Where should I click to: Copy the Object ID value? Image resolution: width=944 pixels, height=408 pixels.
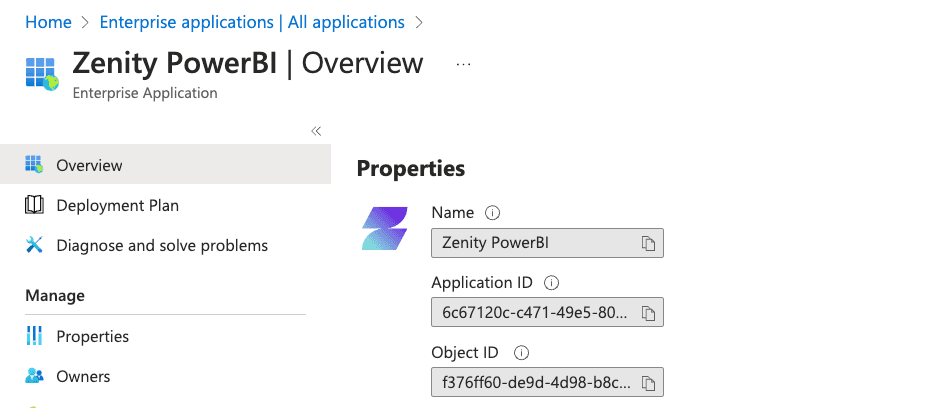648,383
